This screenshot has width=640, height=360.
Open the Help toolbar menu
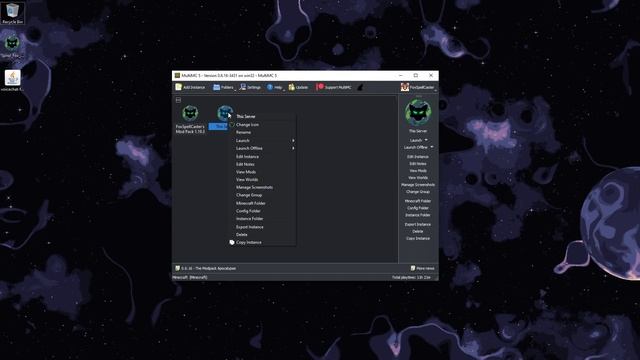click(275, 87)
